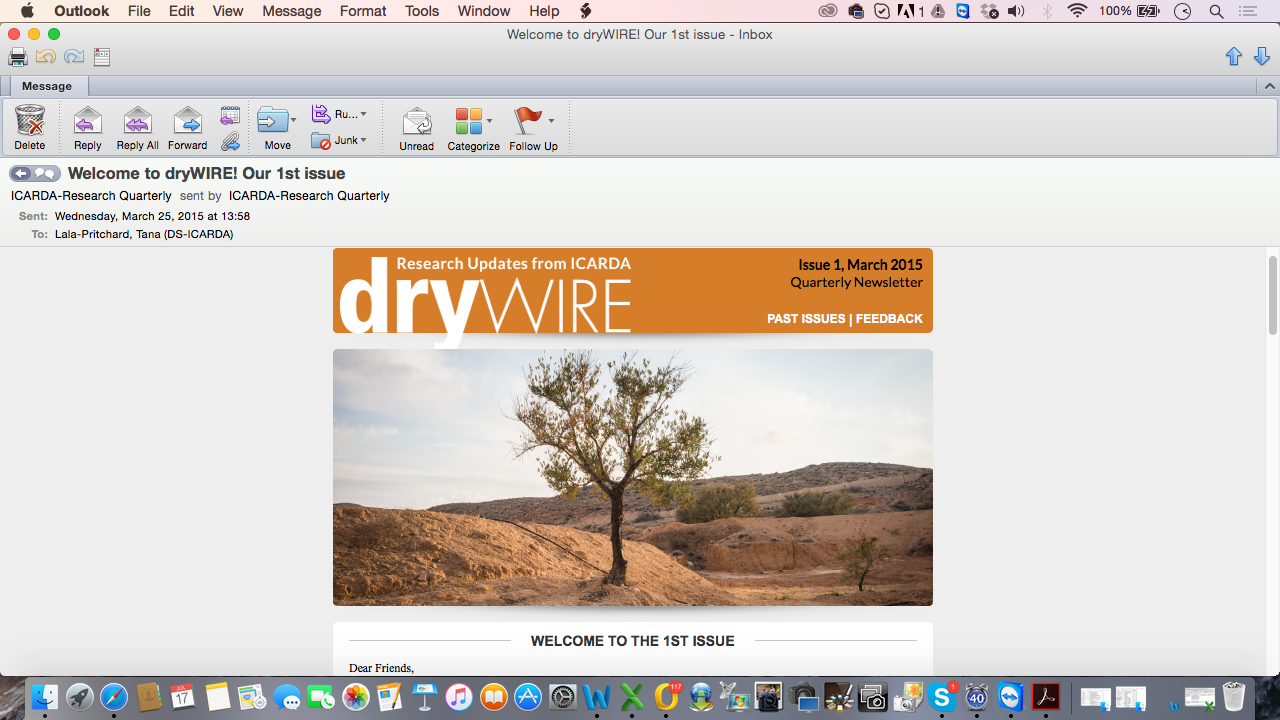Viewport: 1280px width, 720px height.
Task: Click the volume icon in the menu bar
Action: coord(1016,11)
